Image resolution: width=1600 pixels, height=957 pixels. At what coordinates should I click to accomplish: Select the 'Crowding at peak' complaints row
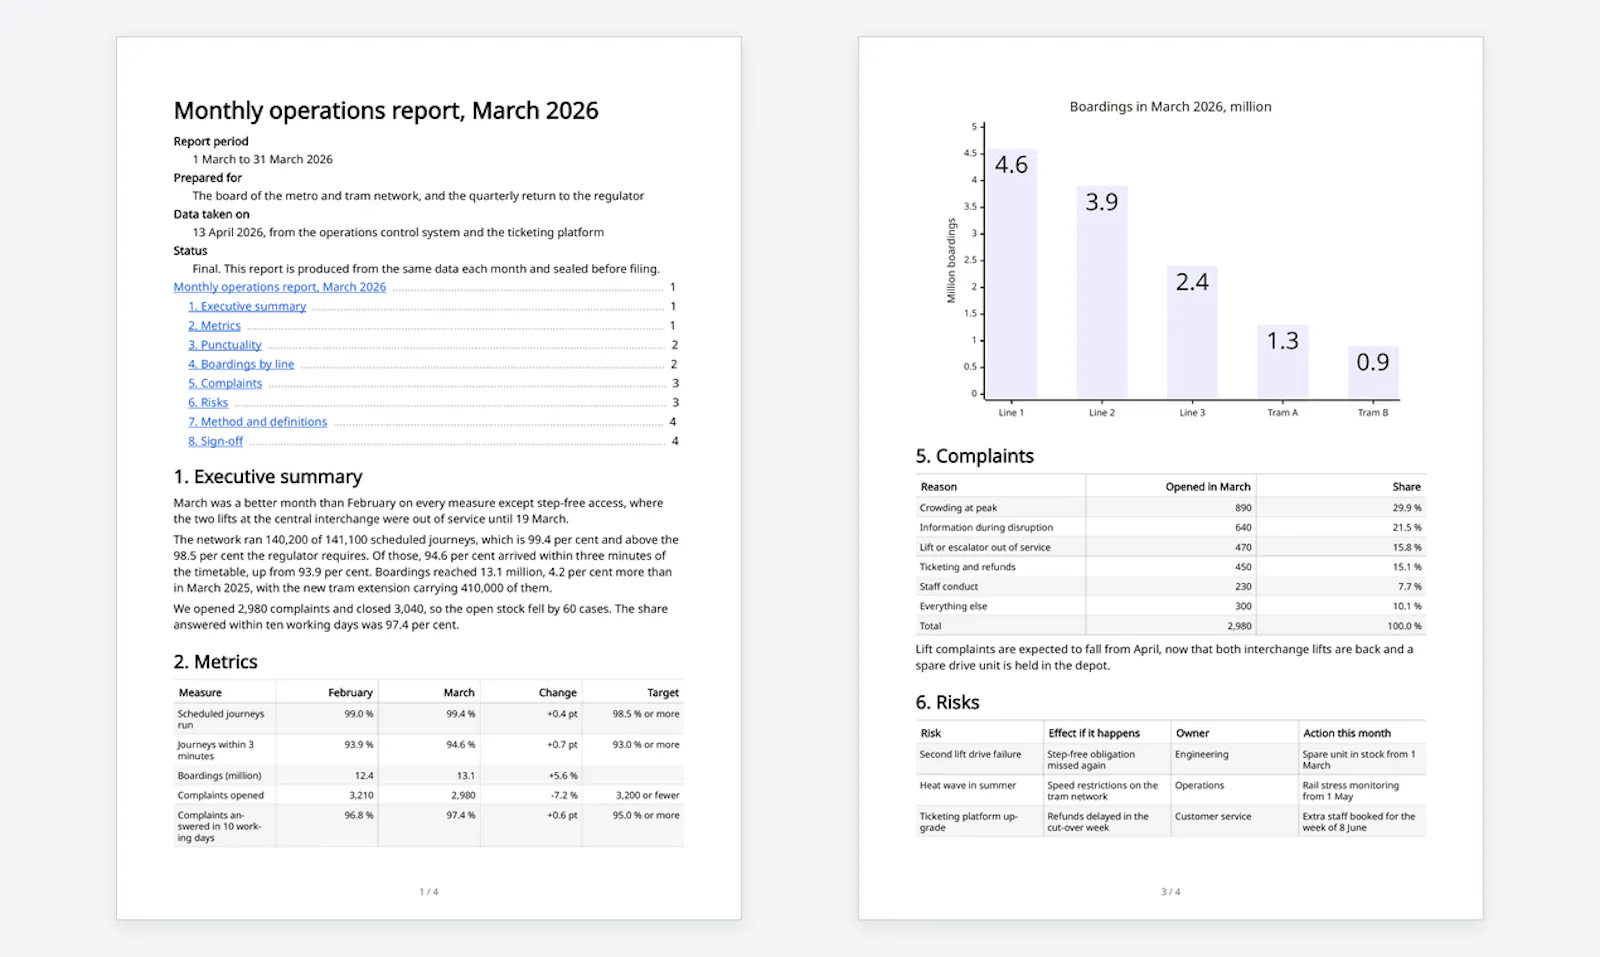1170,508
